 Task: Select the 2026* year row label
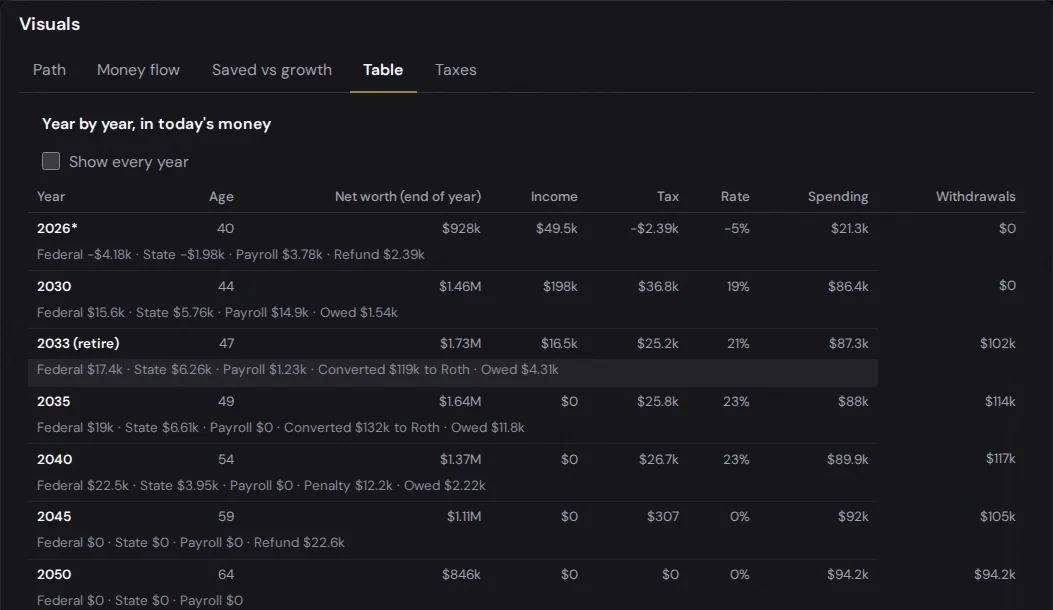[x=57, y=228]
